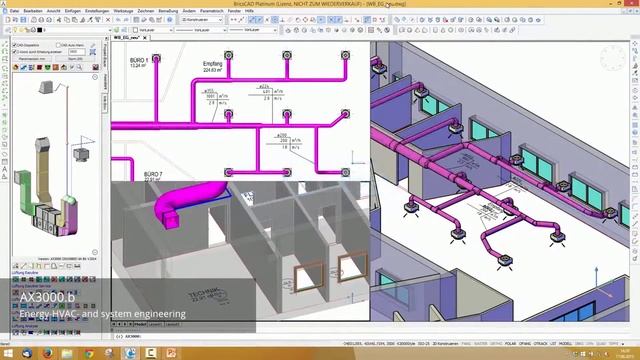Toggle the CAD-Doppelklick checkbox

click(15, 45)
